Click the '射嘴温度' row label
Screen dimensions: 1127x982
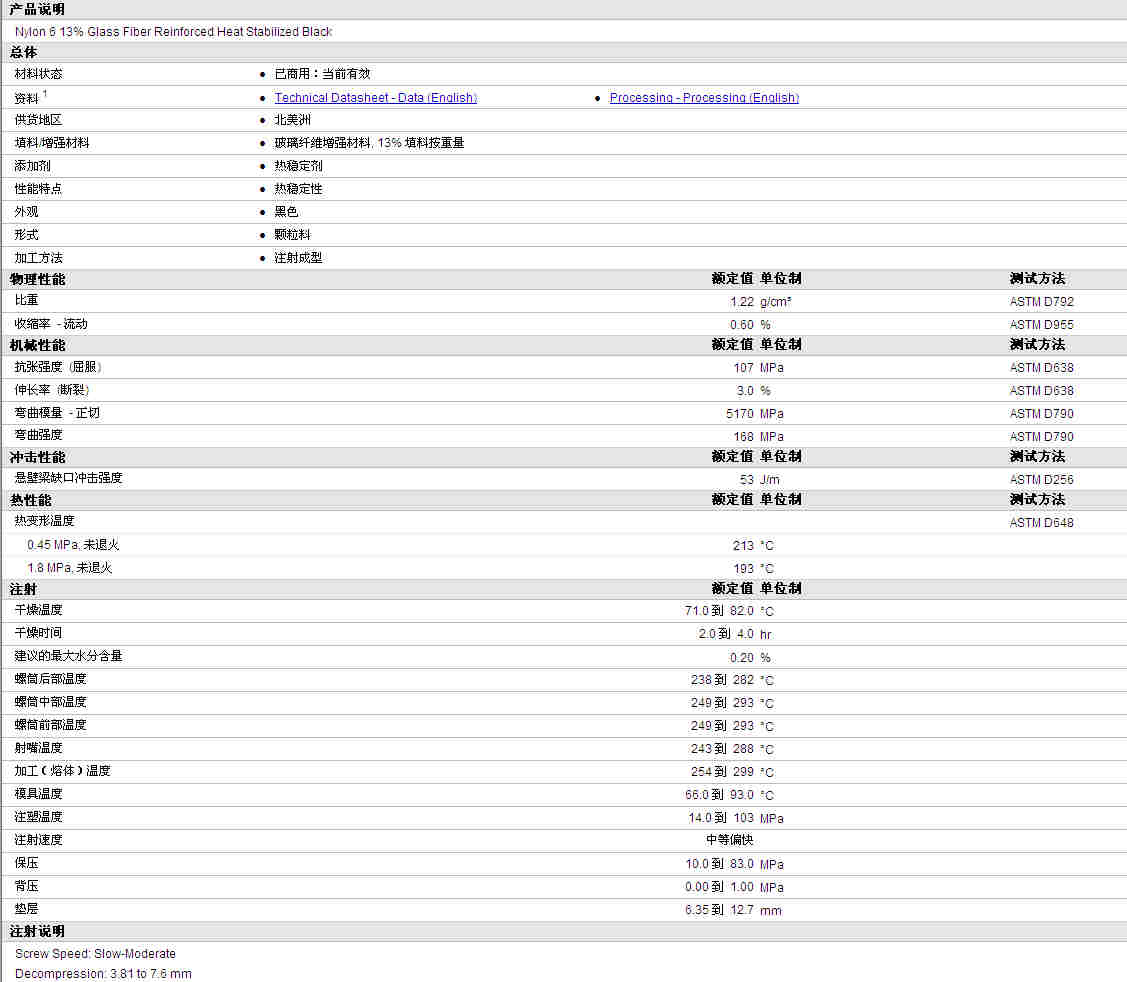[x=38, y=748]
